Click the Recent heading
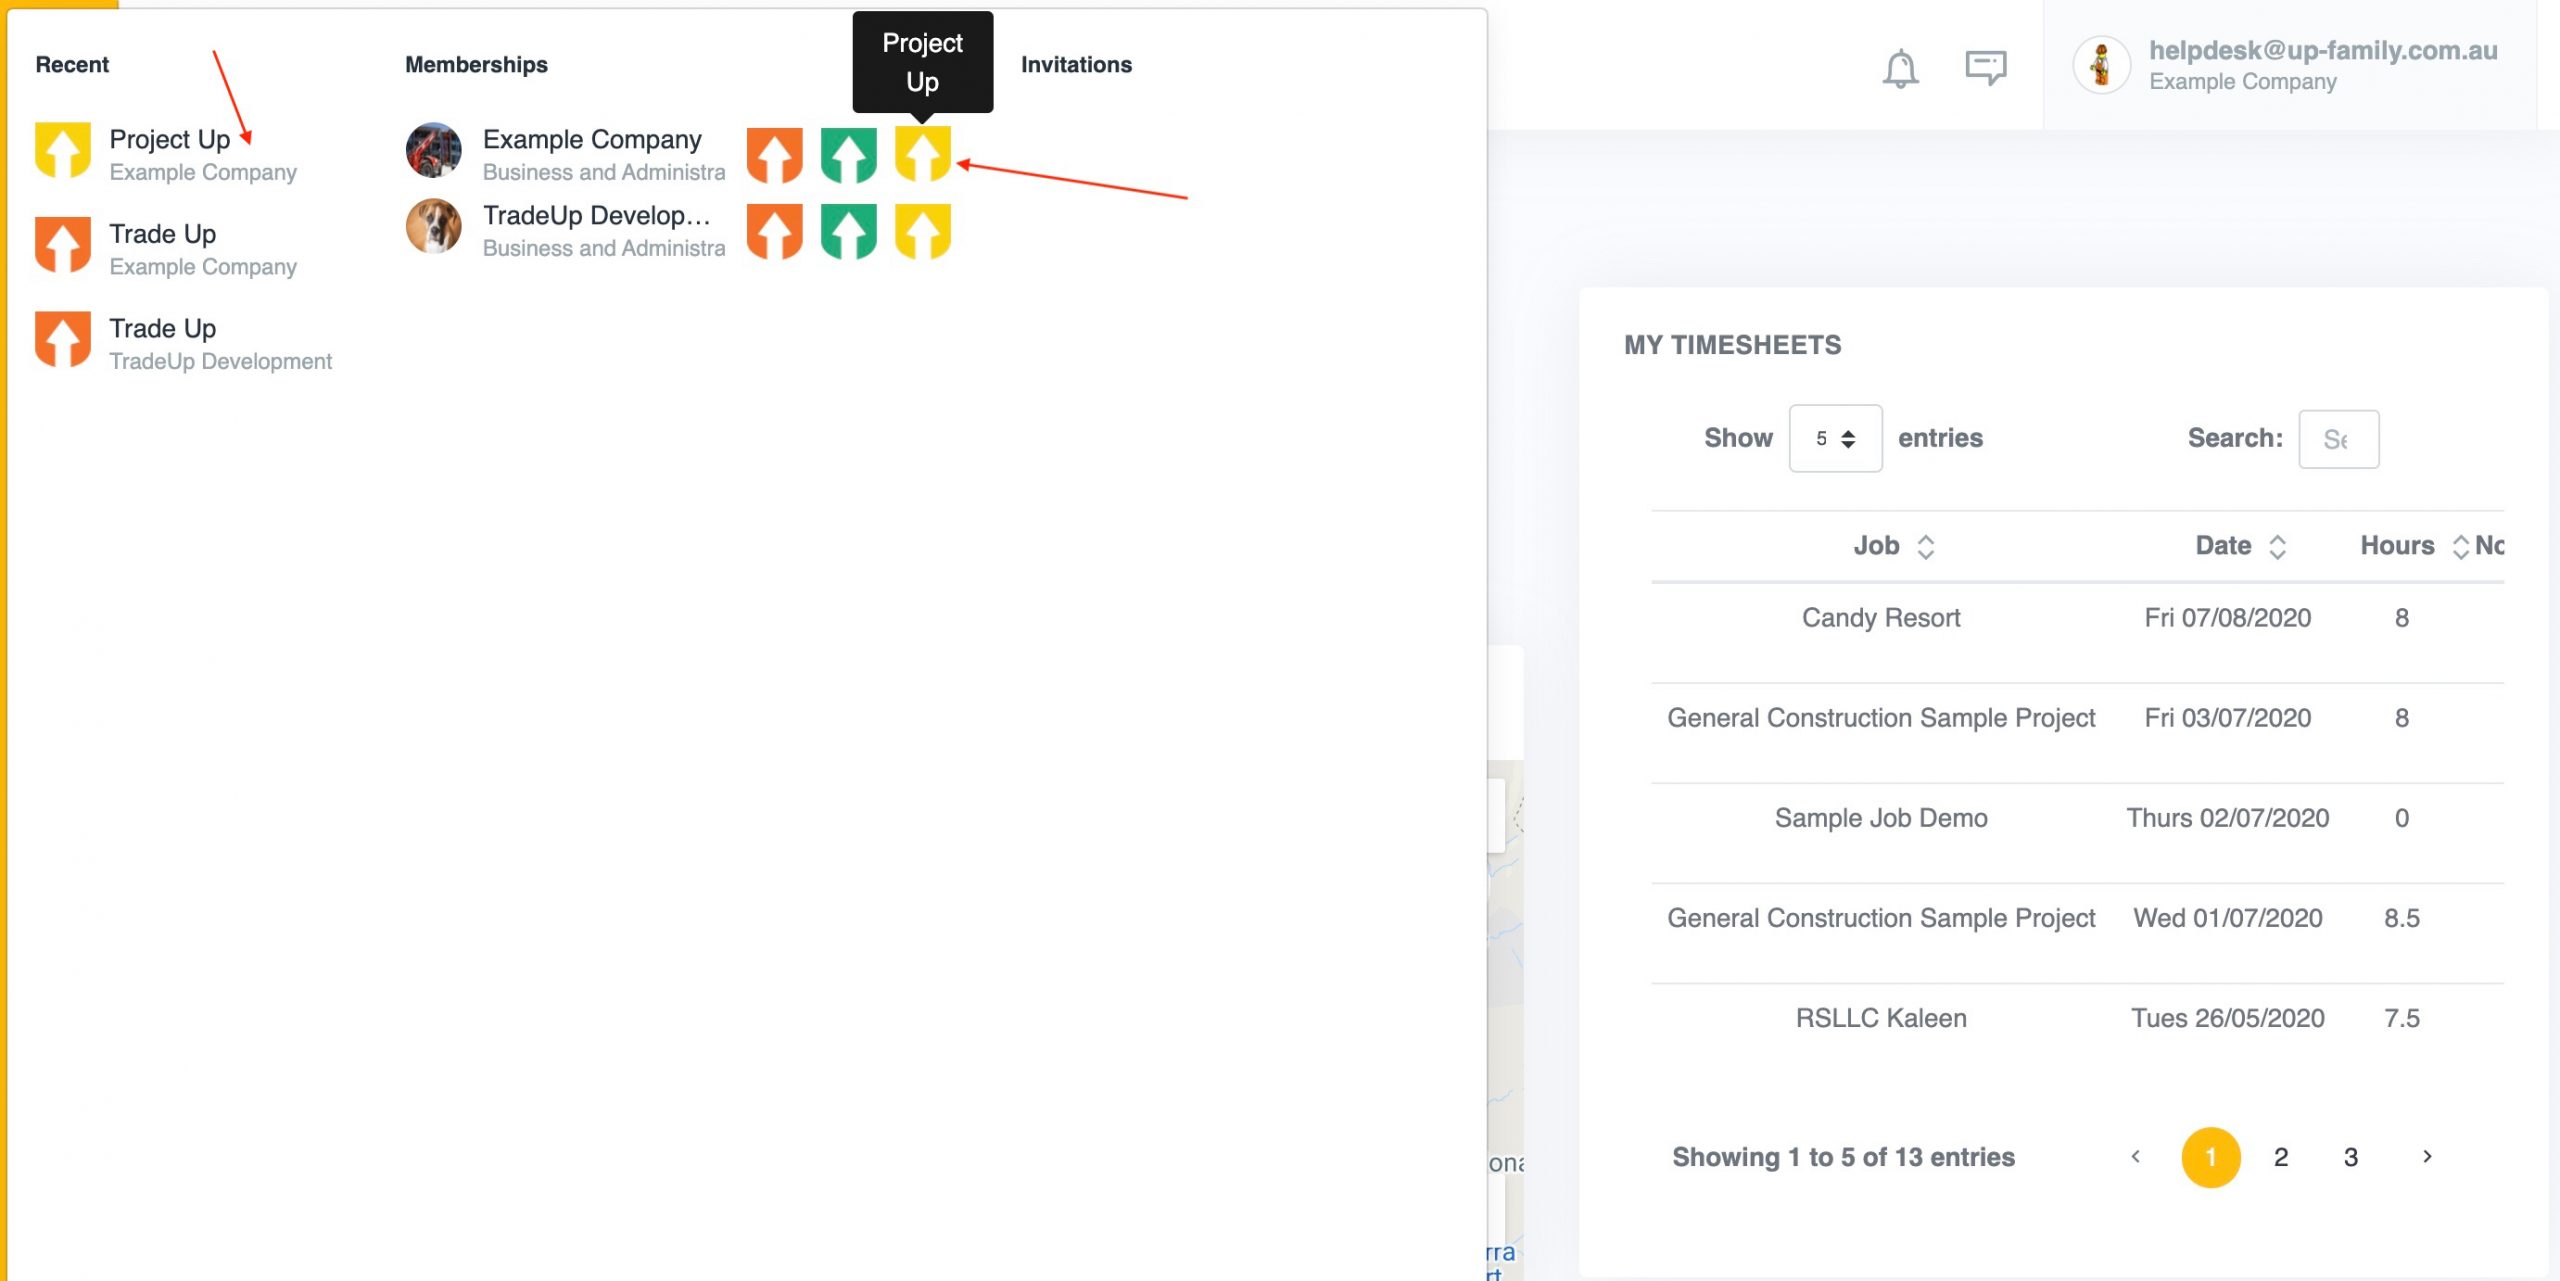The width and height of the screenshot is (2560, 1281). [72, 65]
